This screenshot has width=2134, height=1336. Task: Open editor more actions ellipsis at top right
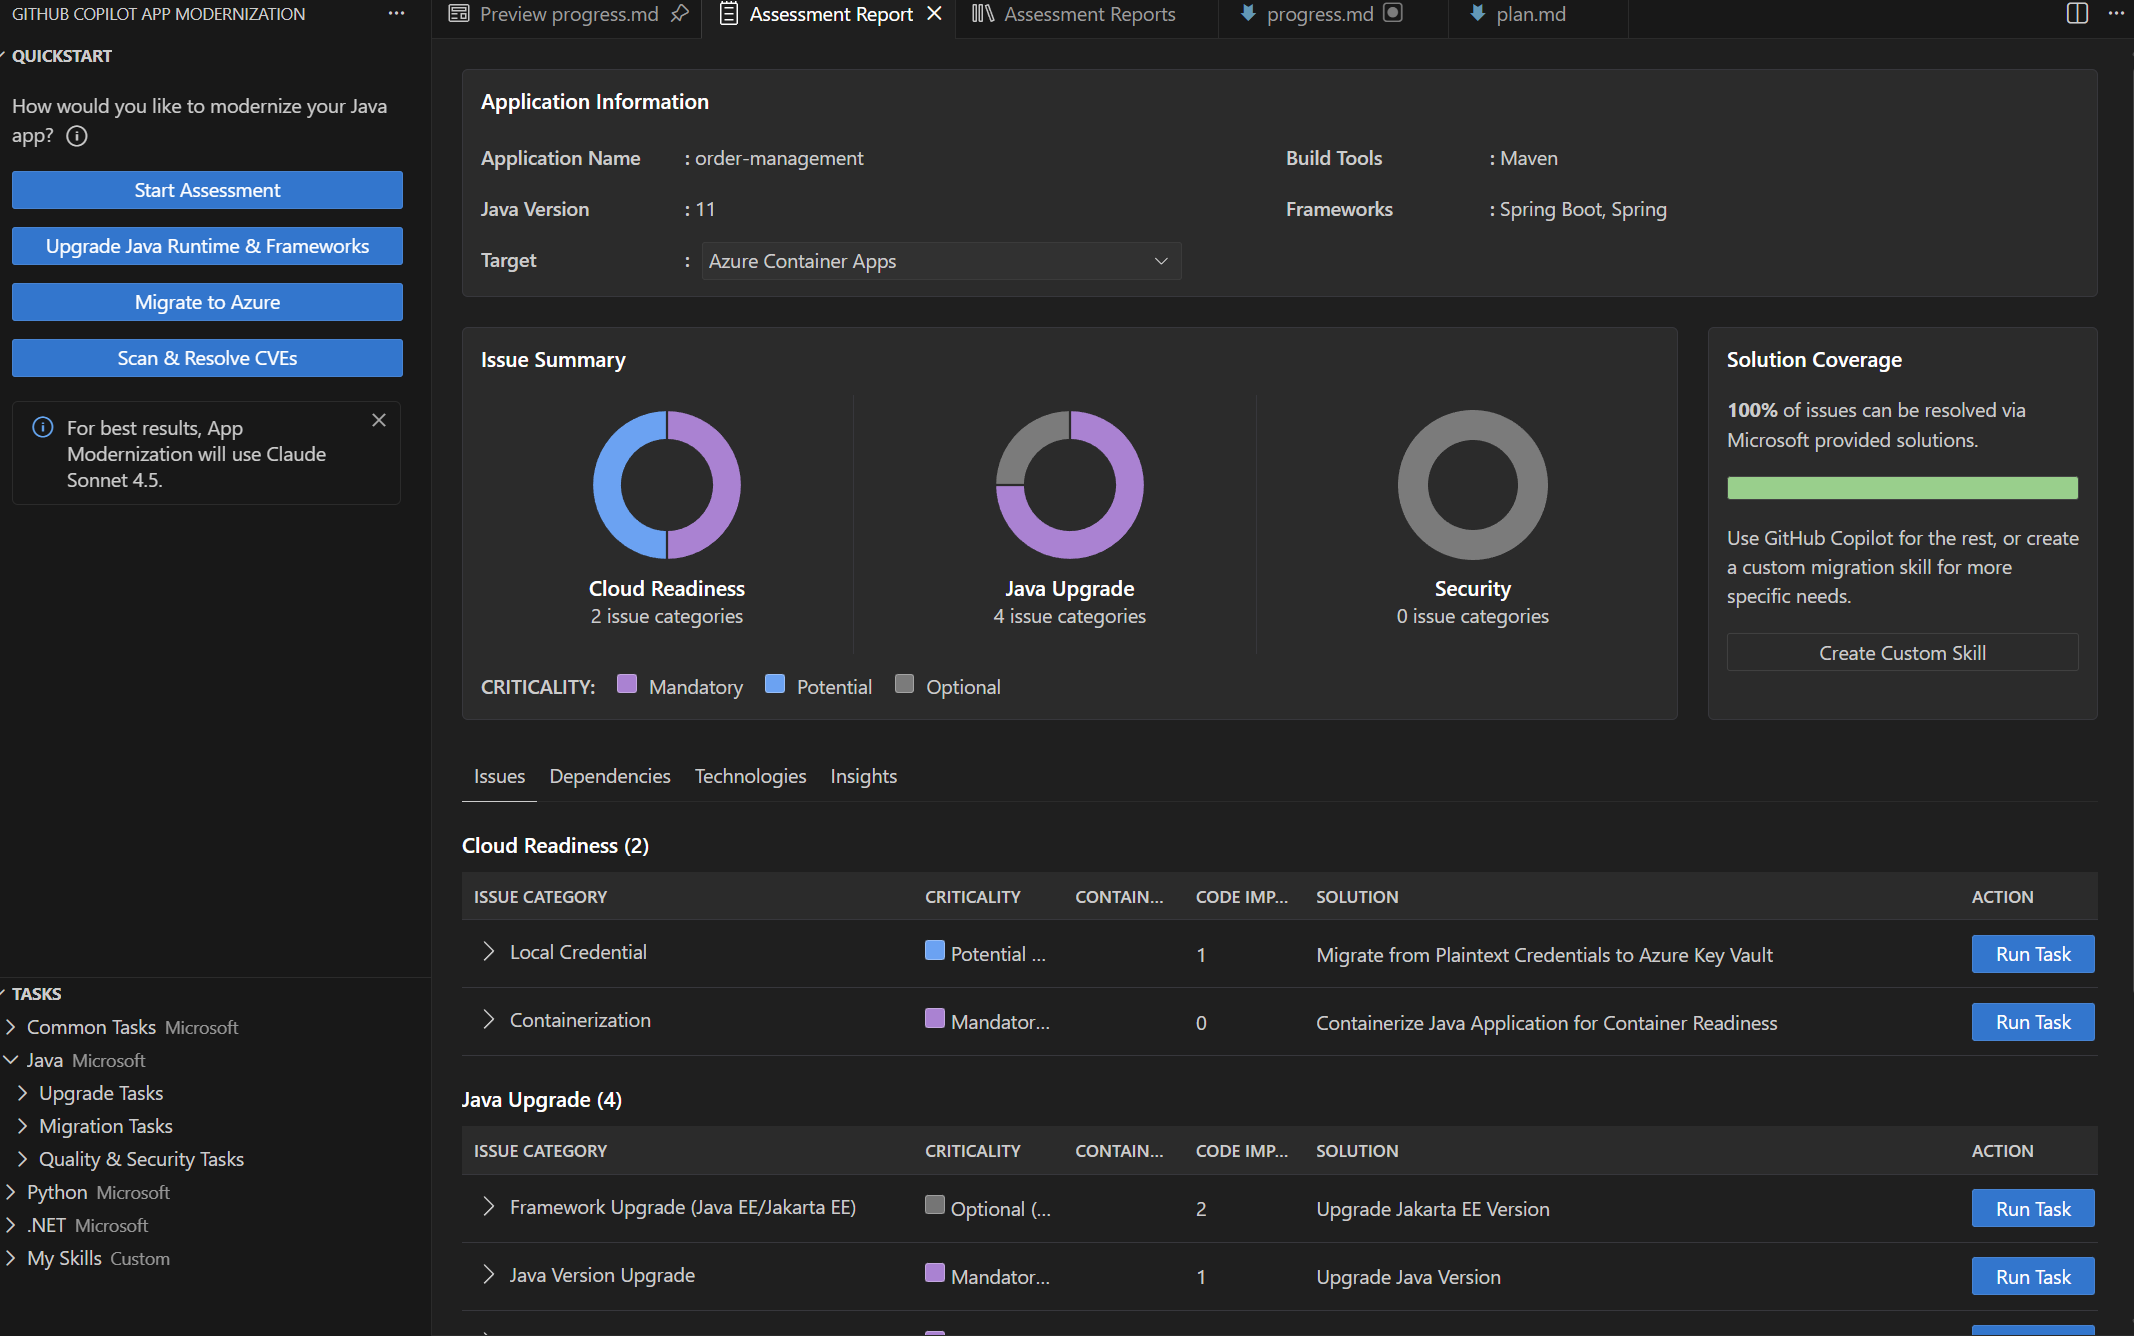(2116, 14)
